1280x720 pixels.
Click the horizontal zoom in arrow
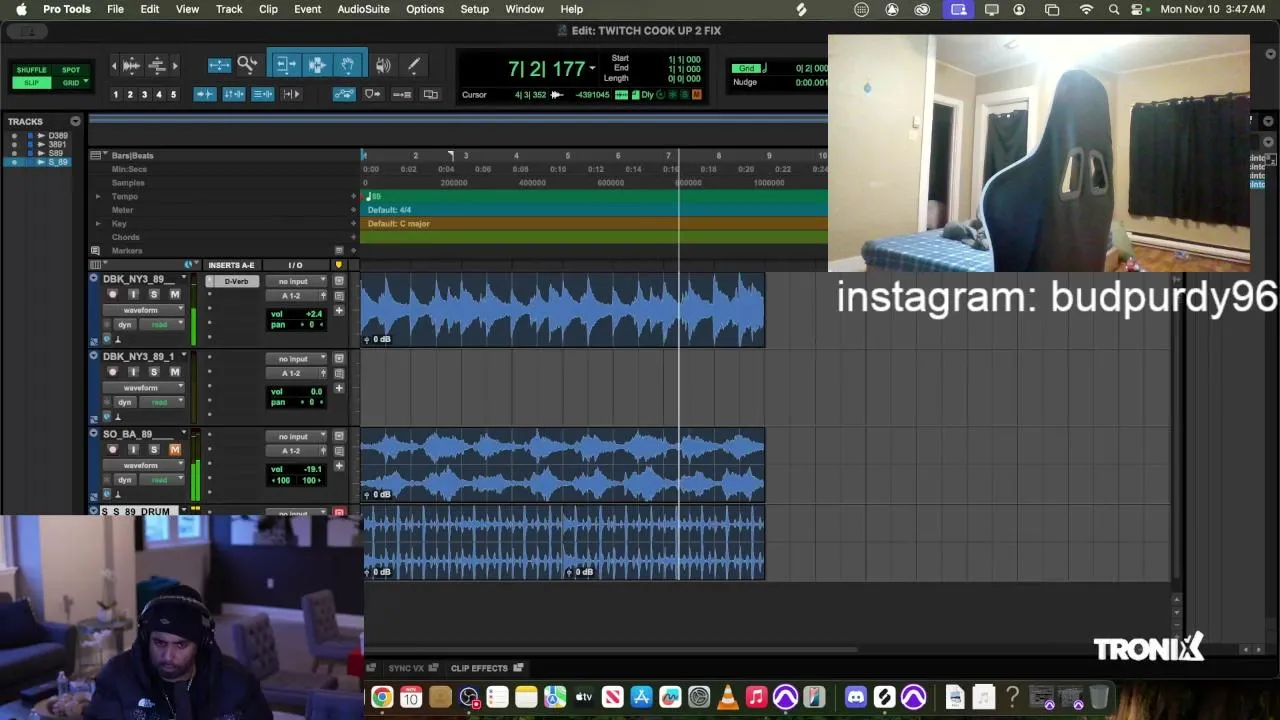click(175, 66)
